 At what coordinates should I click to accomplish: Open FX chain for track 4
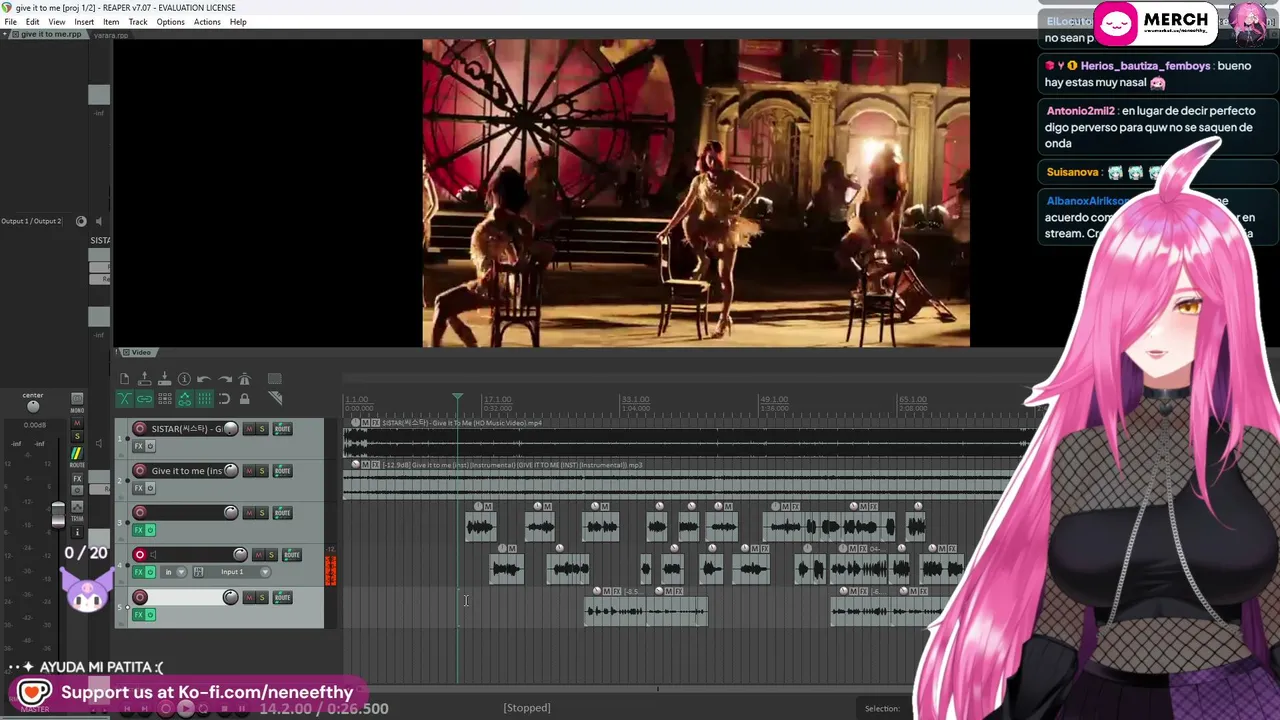(139, 572)
